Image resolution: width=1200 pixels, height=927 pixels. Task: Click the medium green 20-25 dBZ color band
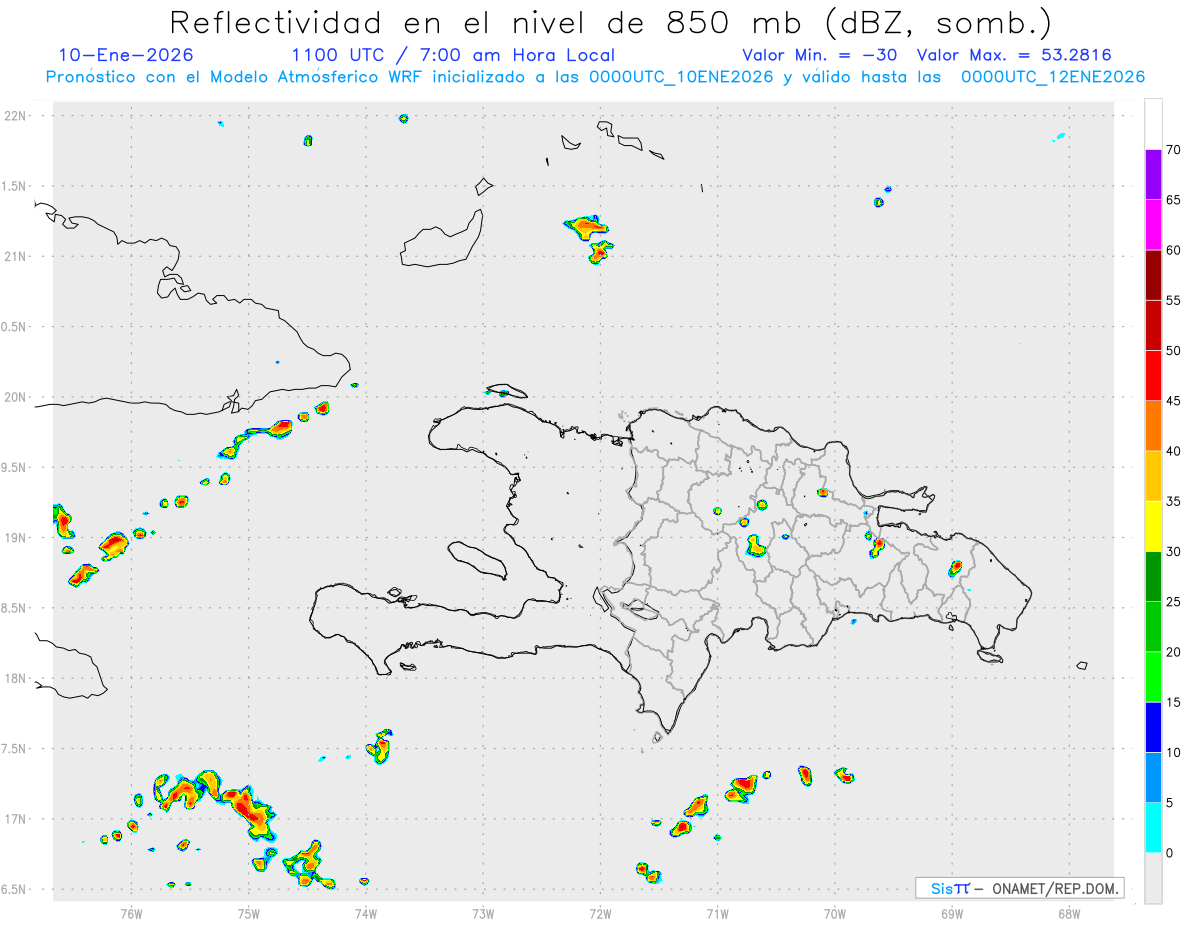point(1153,627)
